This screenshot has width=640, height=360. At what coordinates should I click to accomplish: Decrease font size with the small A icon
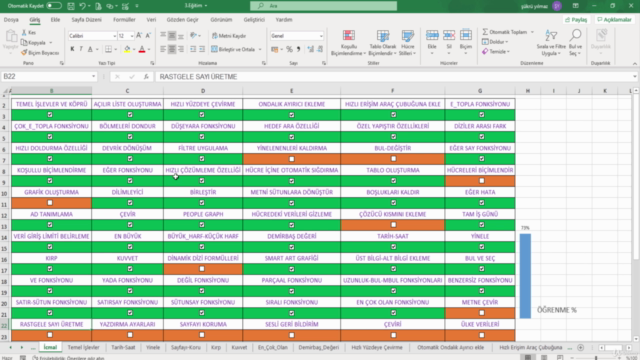pyautogui.click(x=148, y=36)
